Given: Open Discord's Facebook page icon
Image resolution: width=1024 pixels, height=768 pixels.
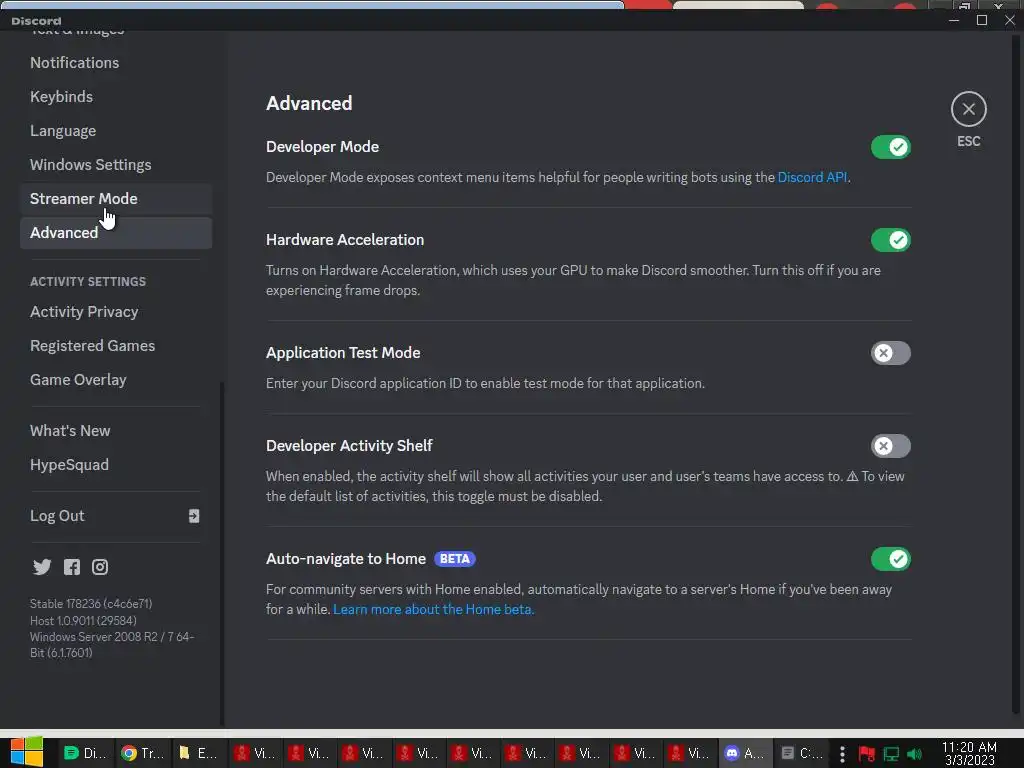Looking at the screenshot, I should click(72, 567).
